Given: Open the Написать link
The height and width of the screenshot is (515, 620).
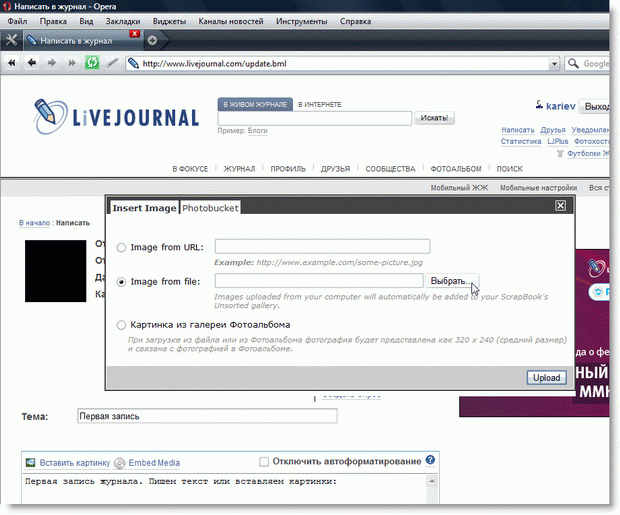Looking at the screenshot, I should (x=518, y=130).
